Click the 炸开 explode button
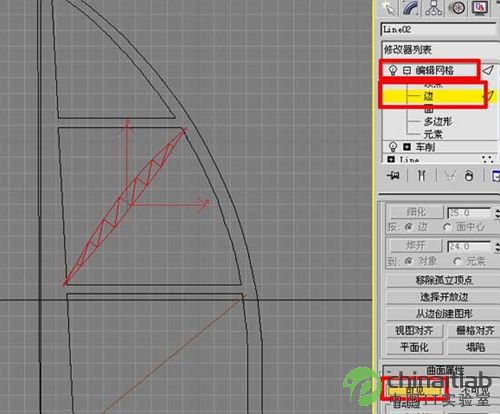The image size is (500, 414). [x=416, y=245]
